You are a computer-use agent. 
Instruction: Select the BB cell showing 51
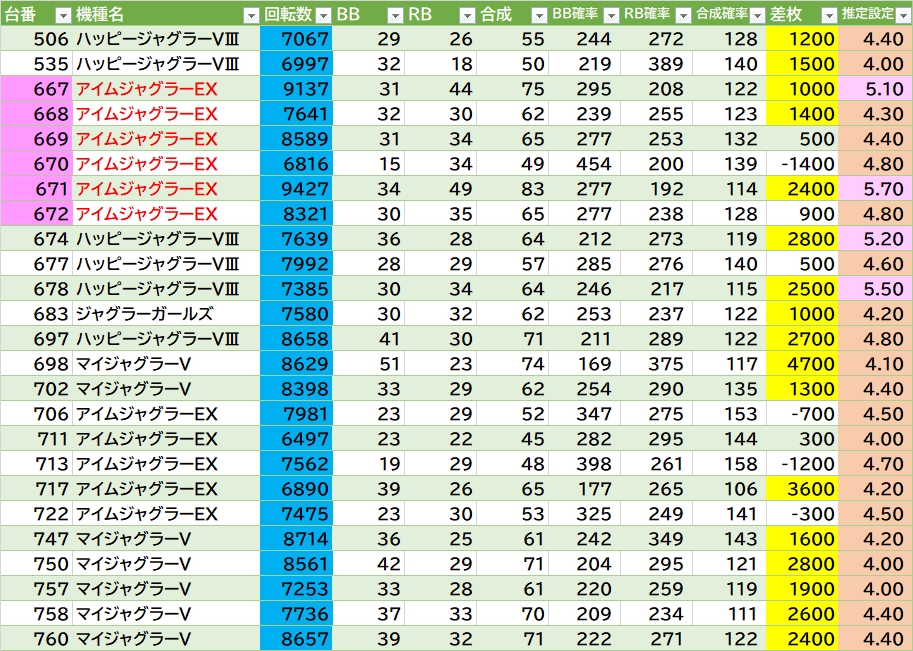[x=369, y=364]
